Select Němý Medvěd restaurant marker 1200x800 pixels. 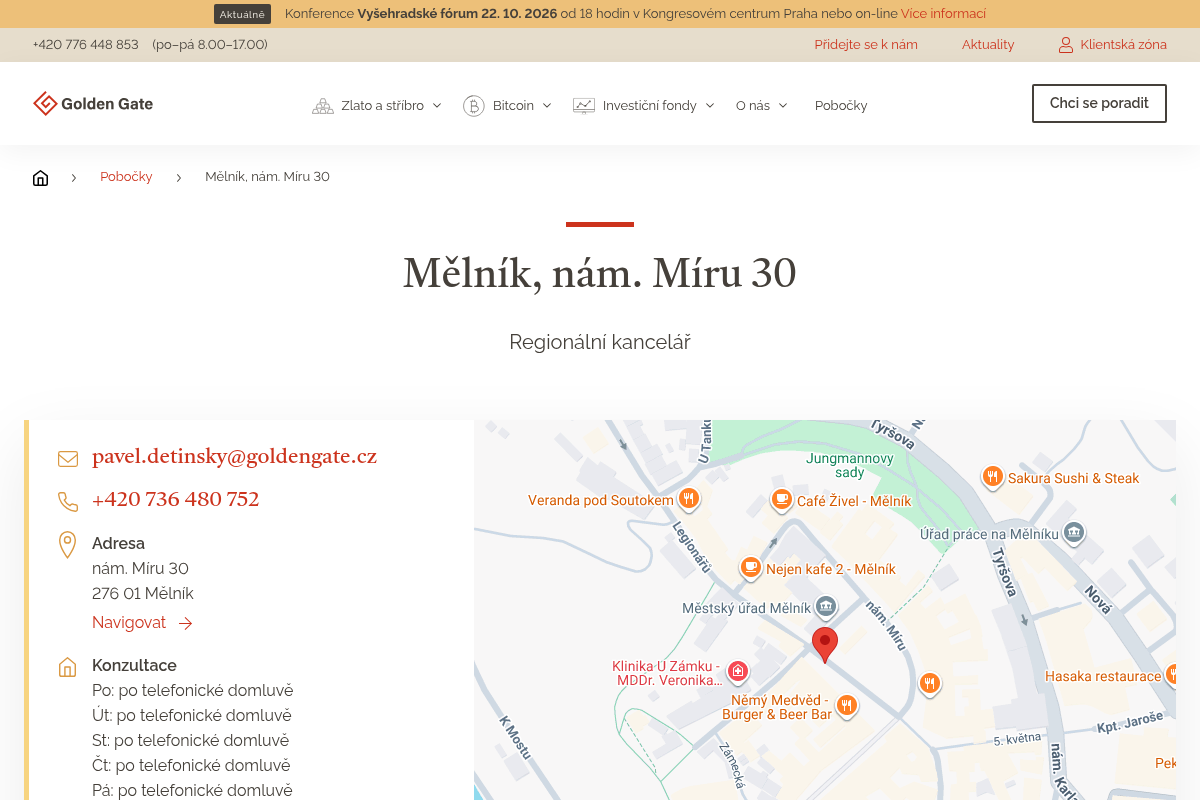(847, 706)
